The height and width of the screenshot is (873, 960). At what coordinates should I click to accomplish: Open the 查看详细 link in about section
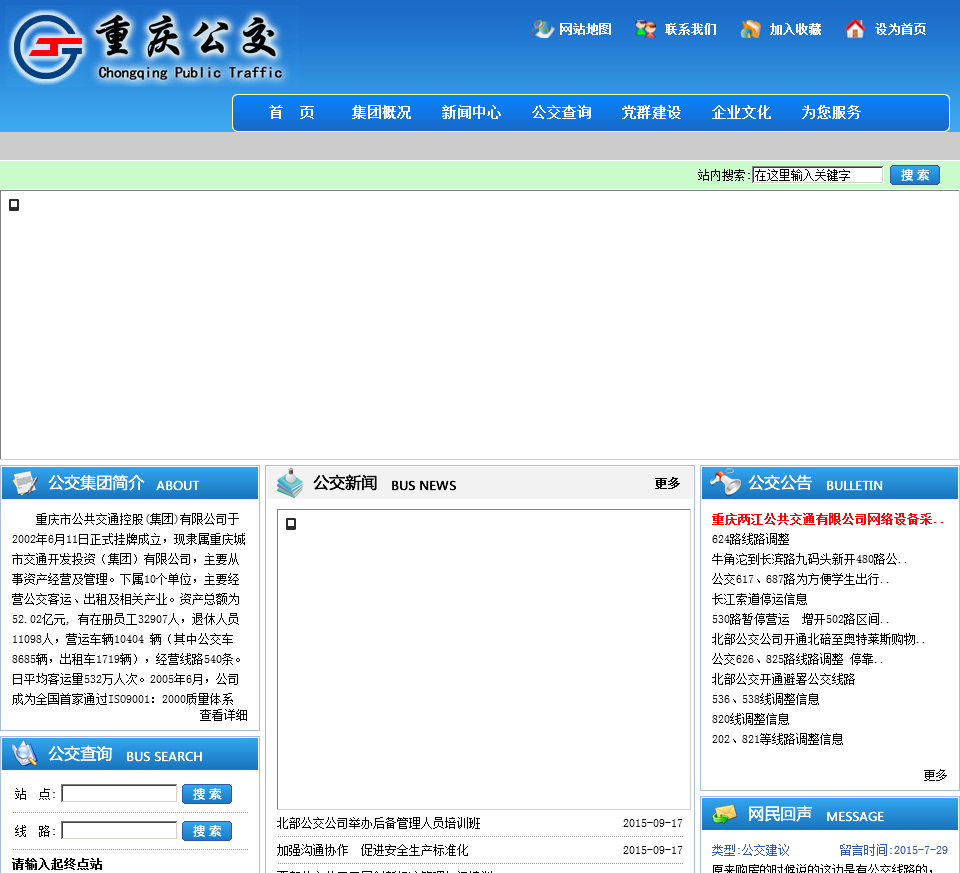[223, 715]
